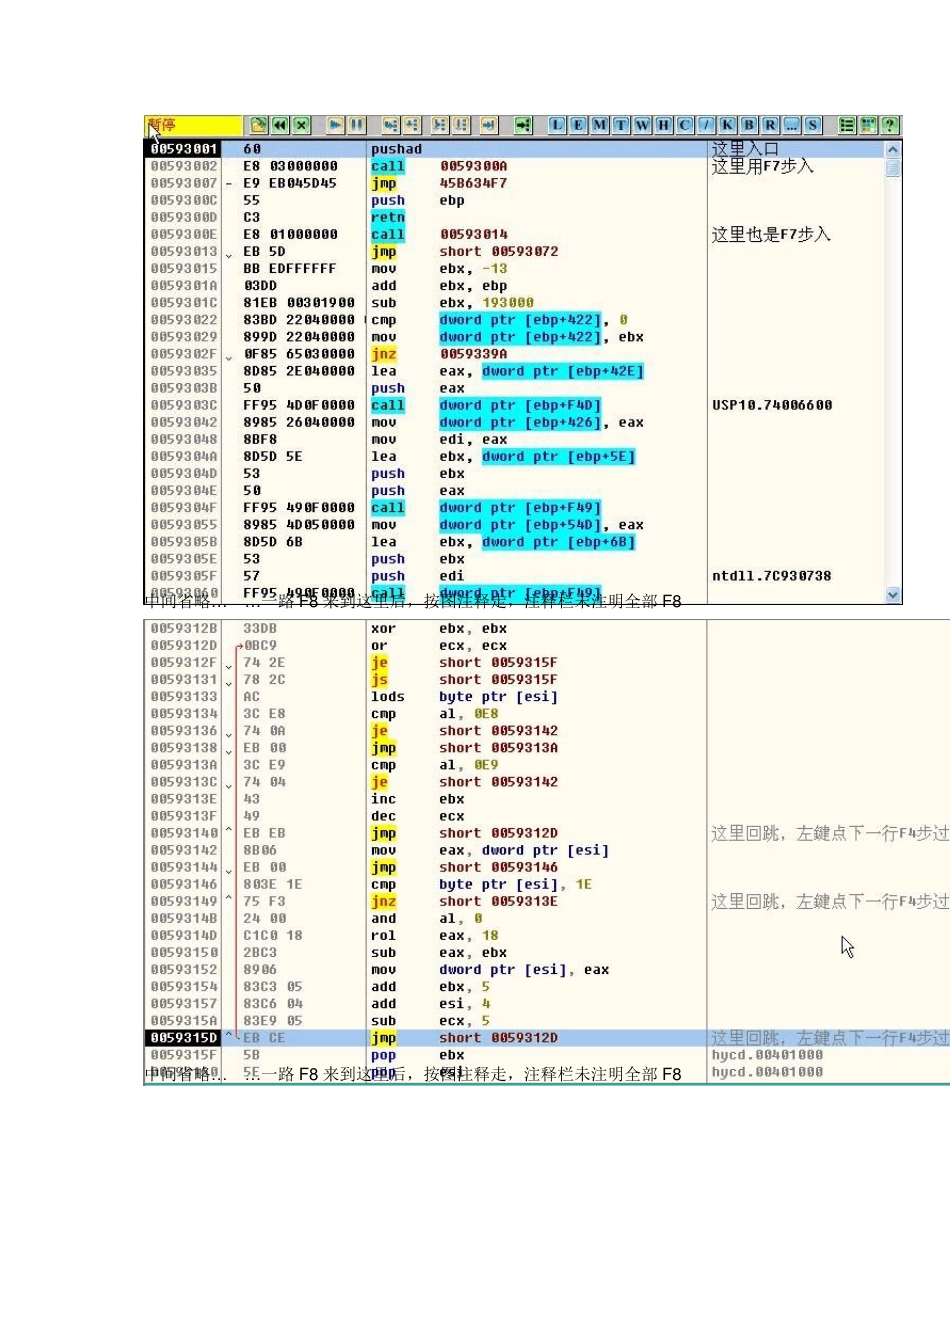Open Source window with S button
The width and height of the screenshot is (950, 1344).
812,125
